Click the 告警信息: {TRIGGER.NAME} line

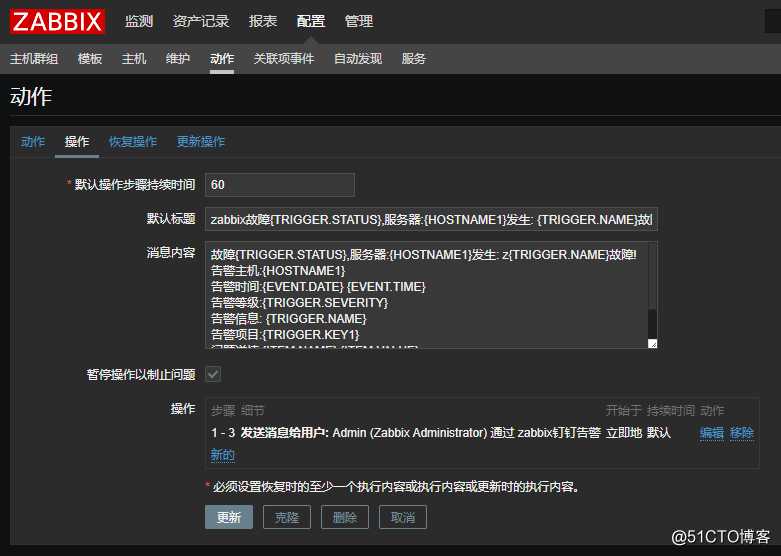pyautogui.click(x=288, y=319)
